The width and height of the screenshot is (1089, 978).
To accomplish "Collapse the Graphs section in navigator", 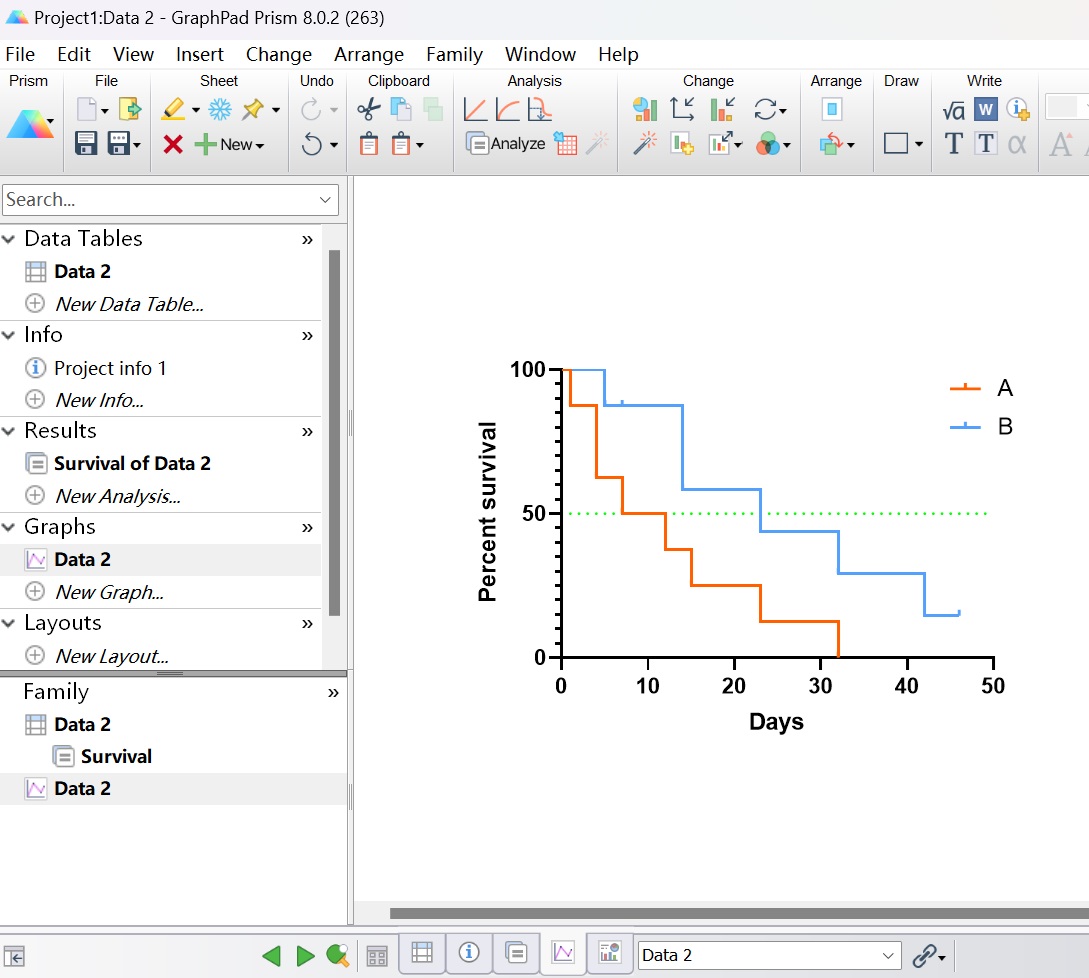I will (9, 527).
